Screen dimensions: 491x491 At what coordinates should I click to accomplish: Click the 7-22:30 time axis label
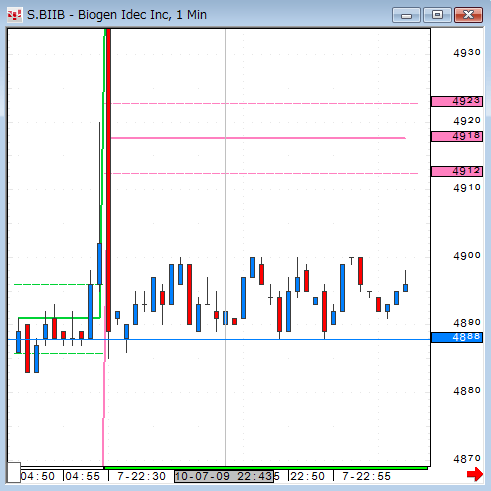click(141, 476)
